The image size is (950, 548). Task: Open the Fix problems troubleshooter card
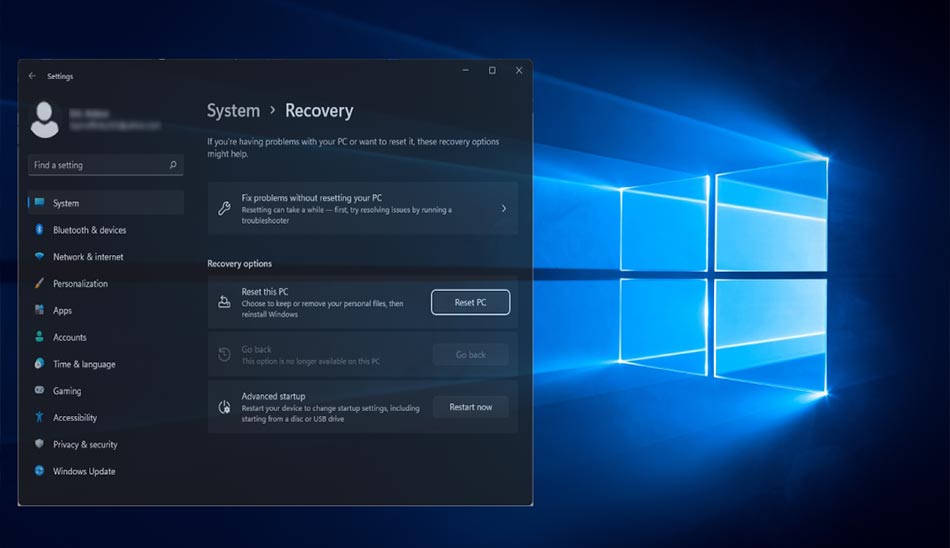pyautogui.click(x=362, y=209)
